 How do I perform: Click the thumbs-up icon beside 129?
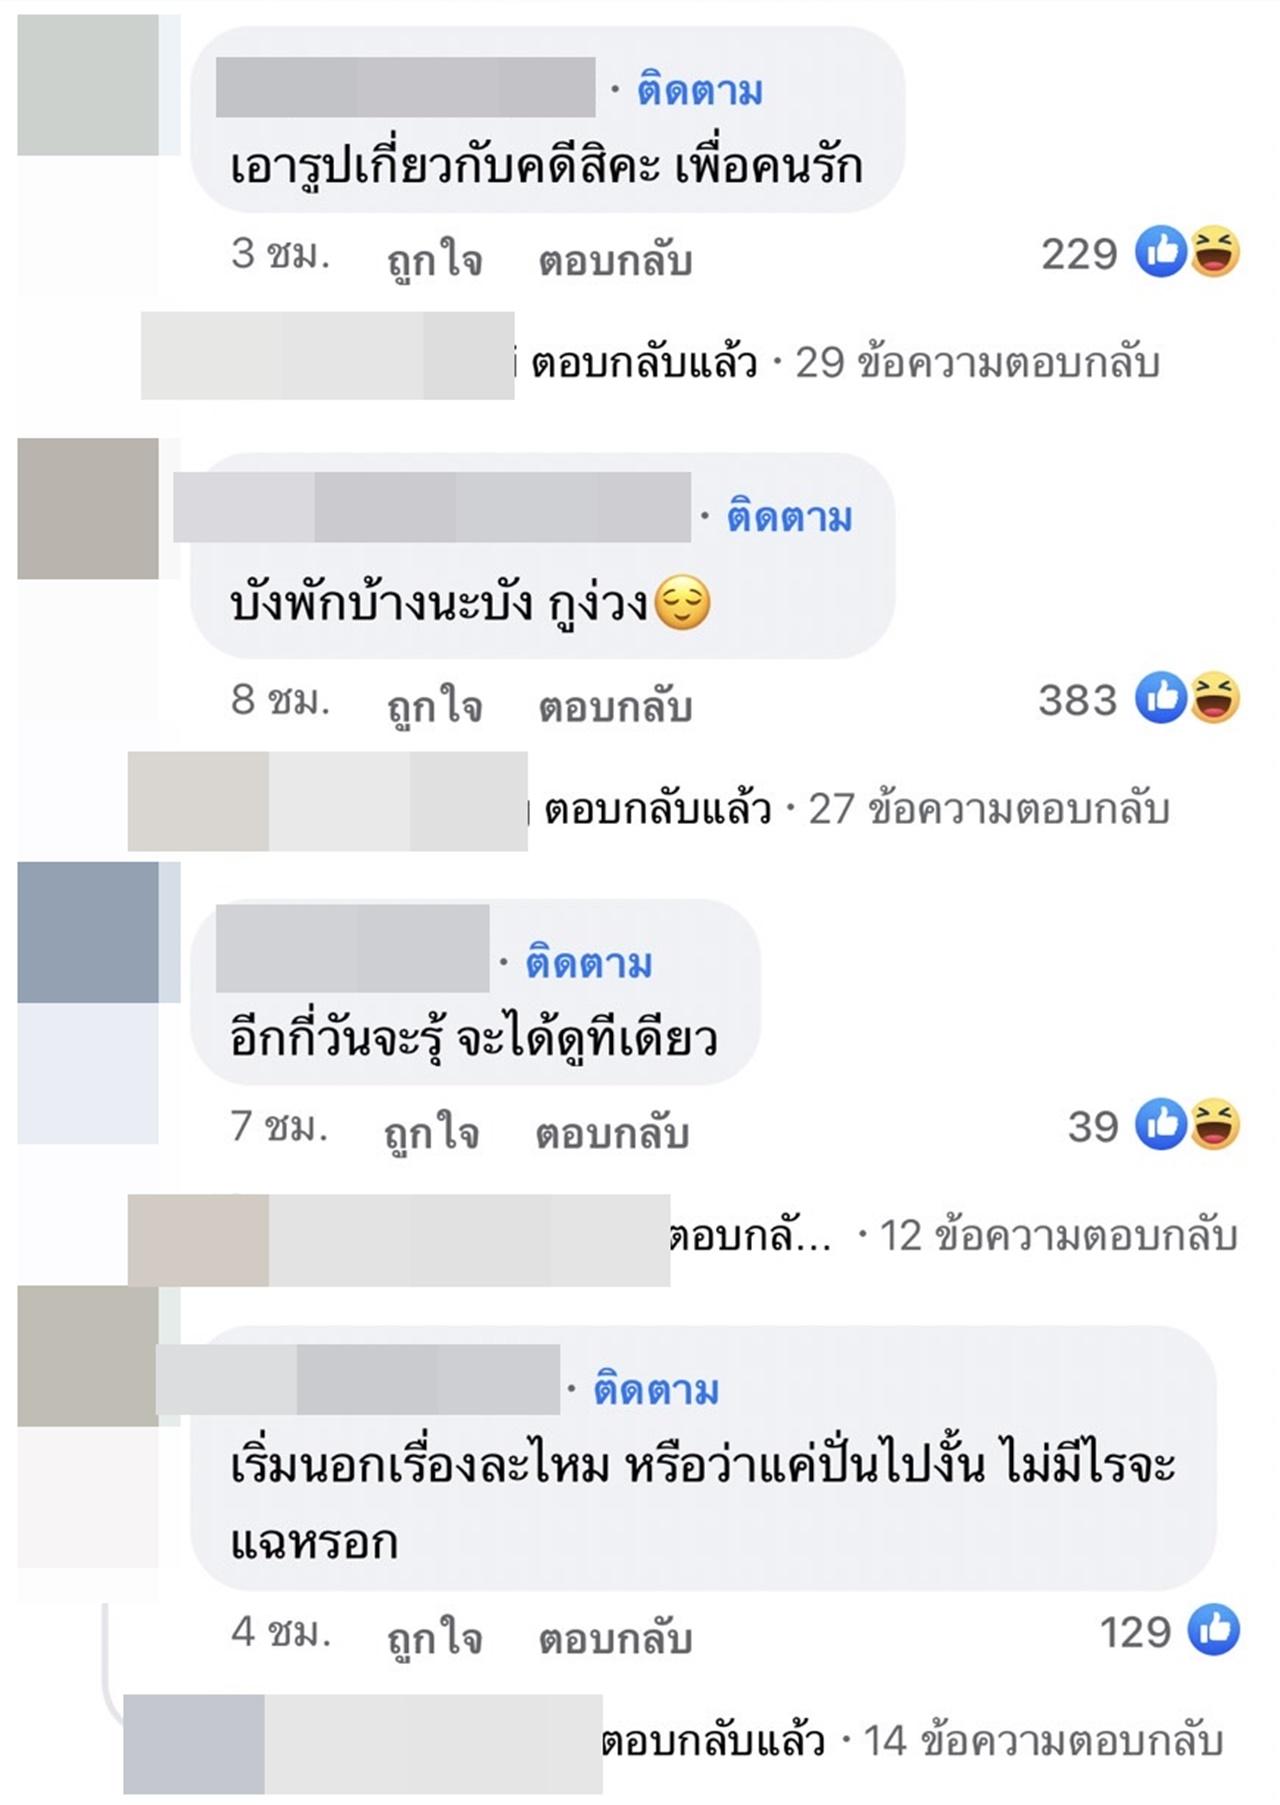[x=1214, y=1630]
